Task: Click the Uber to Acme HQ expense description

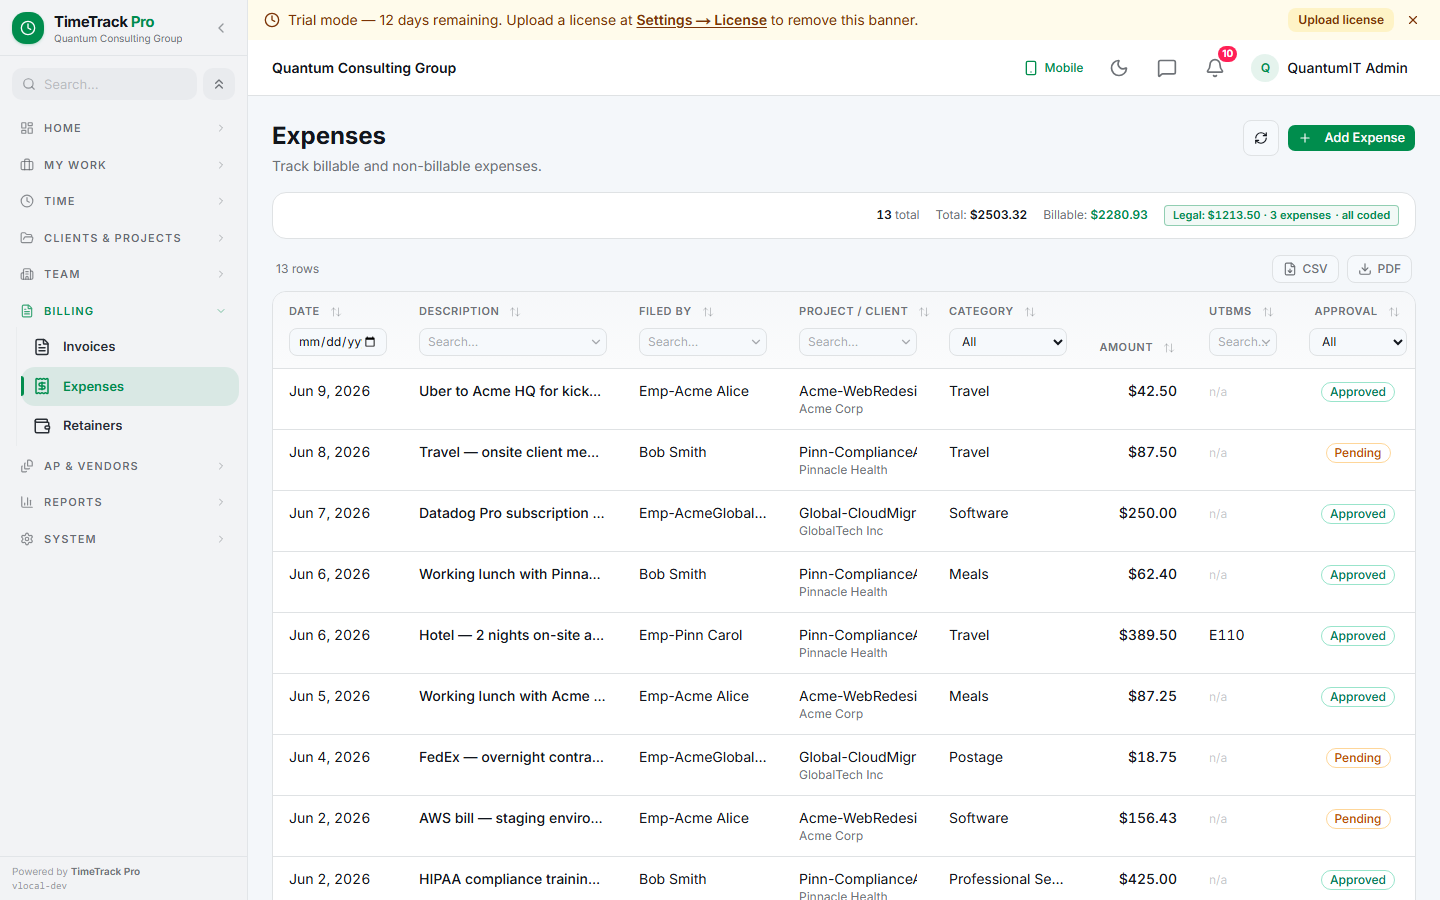Action: coord(510,392)
